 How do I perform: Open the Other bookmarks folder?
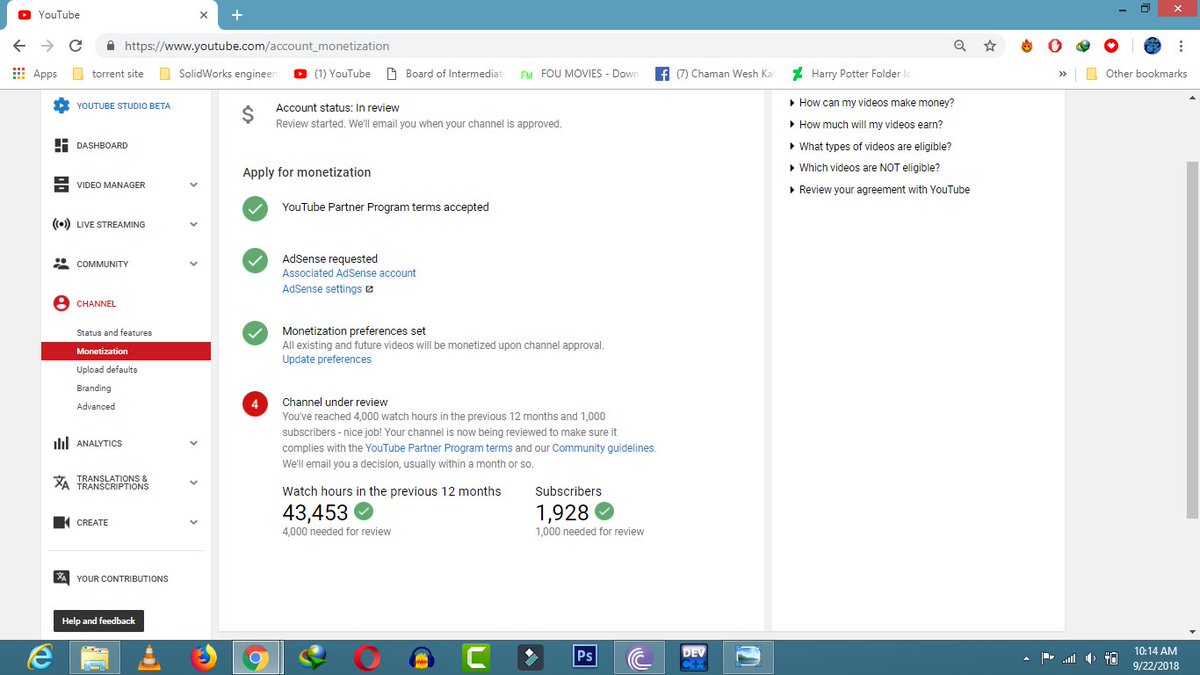coord(1137,74)
